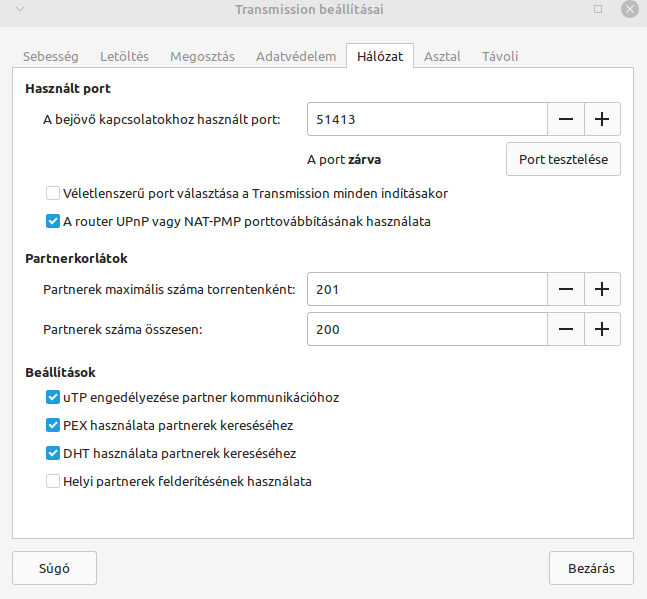
Task: Disable UPnP or NAT-PMP port forwarding checkbox
Action: (53, 221)
